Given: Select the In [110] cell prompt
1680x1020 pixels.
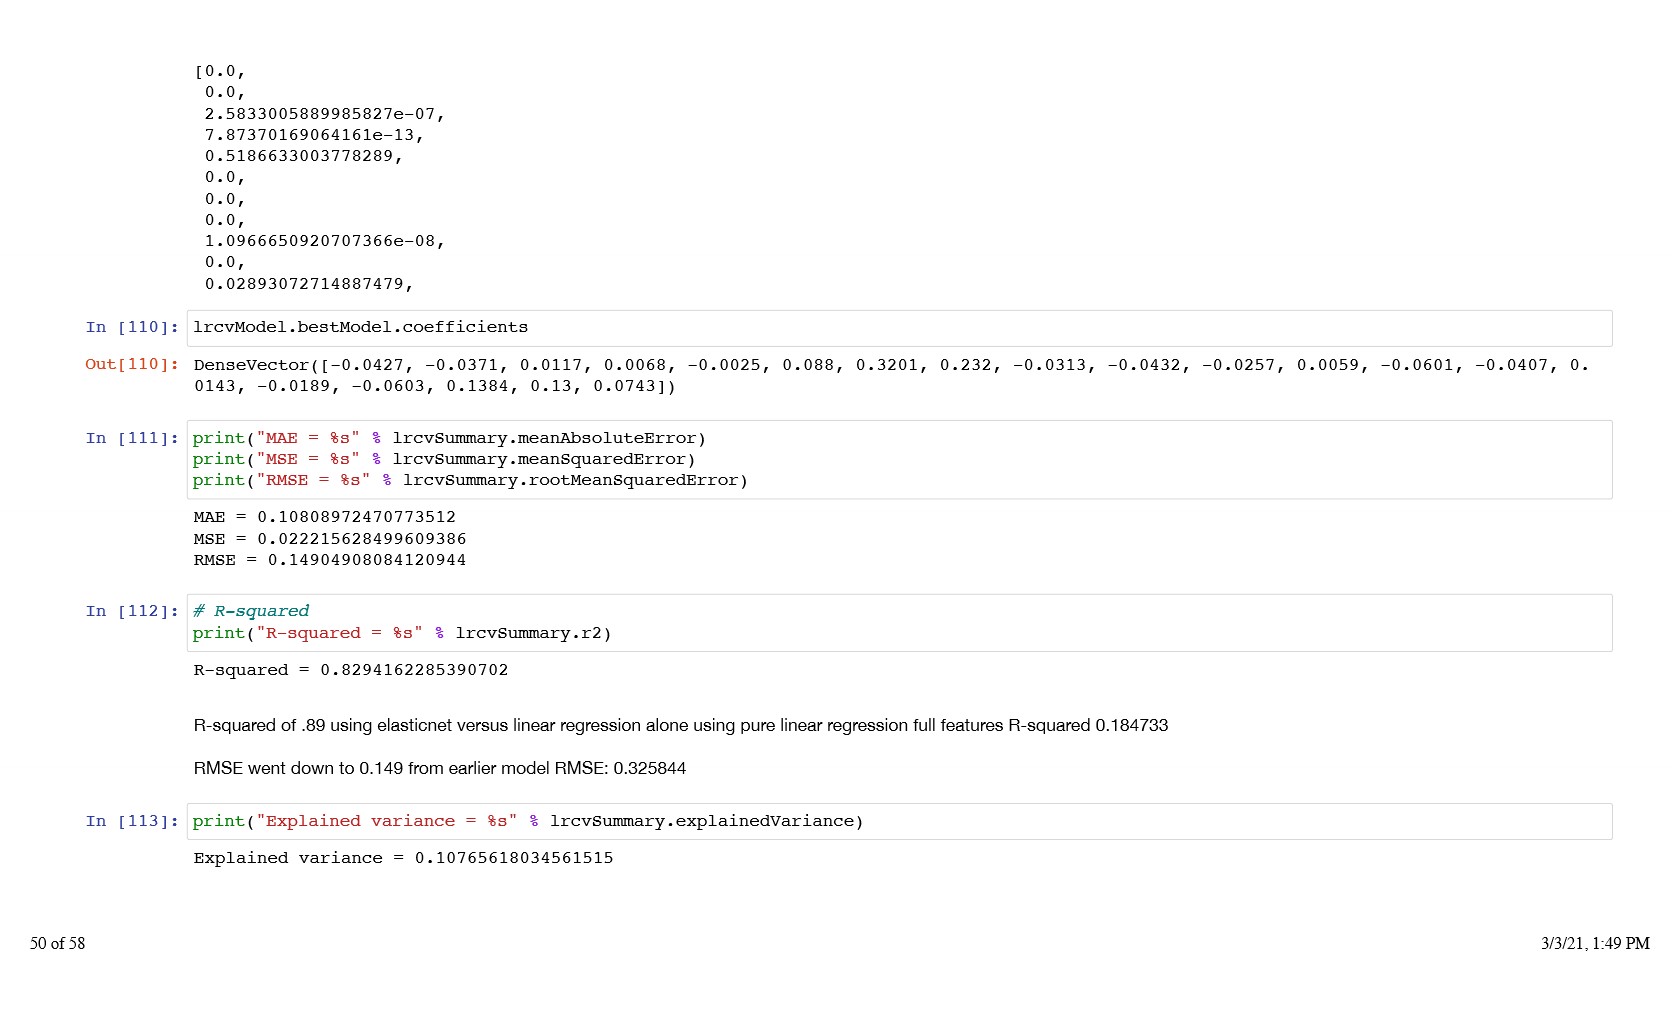Looking at the screenshot, I should (x=132, y=328).
